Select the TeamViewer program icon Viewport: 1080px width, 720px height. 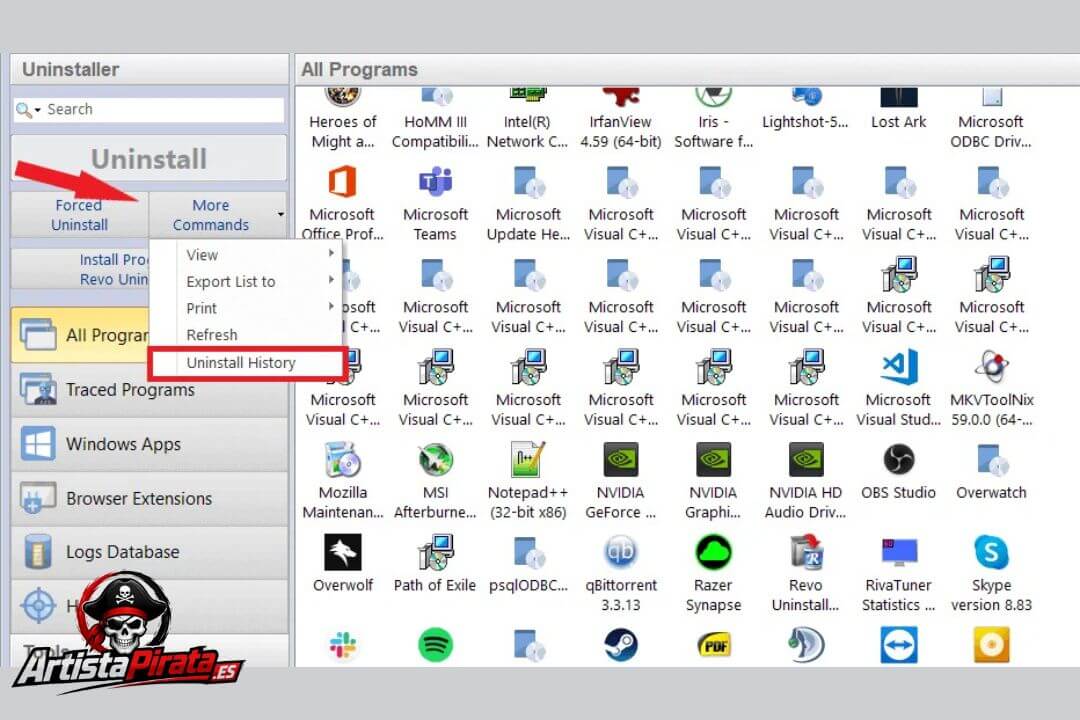point(899,646)
